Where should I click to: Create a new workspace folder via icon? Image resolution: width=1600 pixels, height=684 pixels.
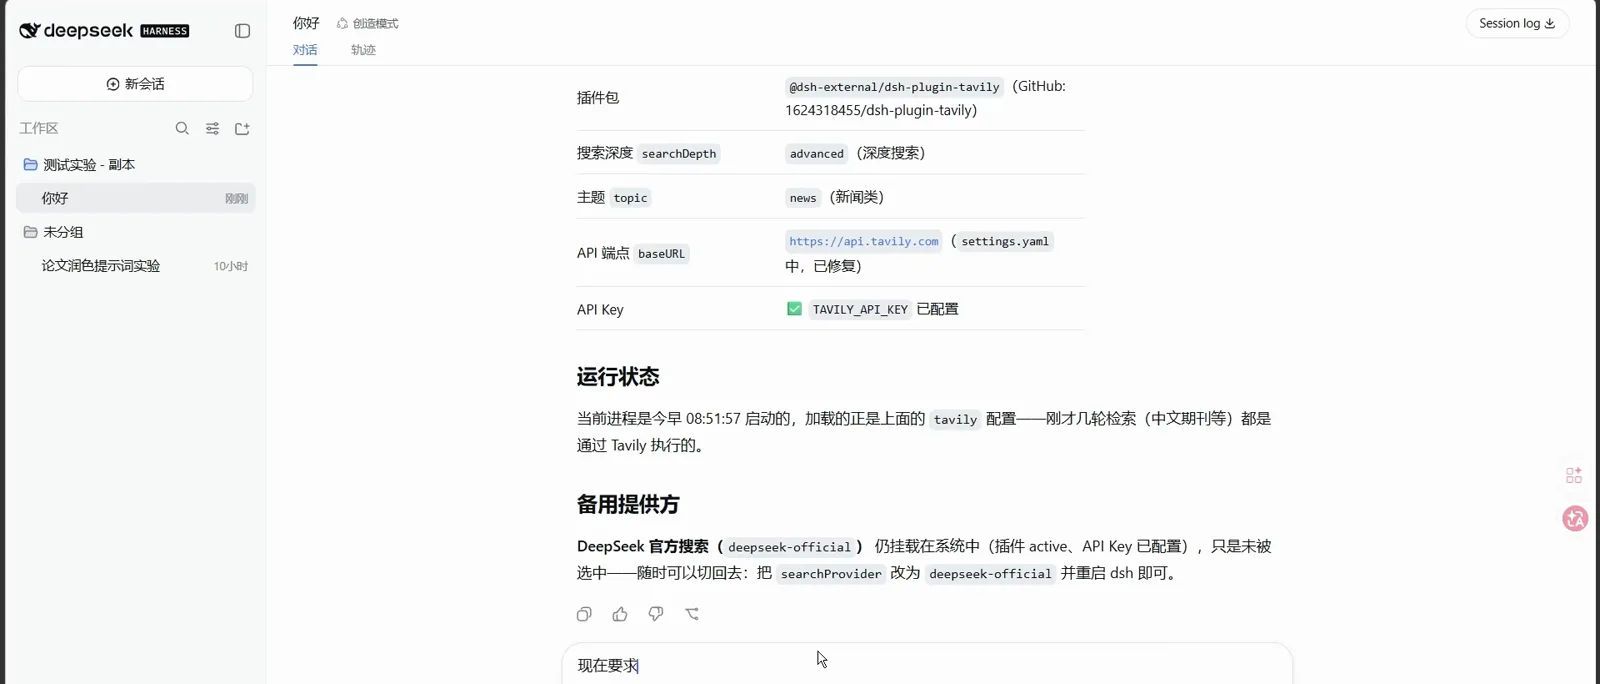click(x=242, y=128)
